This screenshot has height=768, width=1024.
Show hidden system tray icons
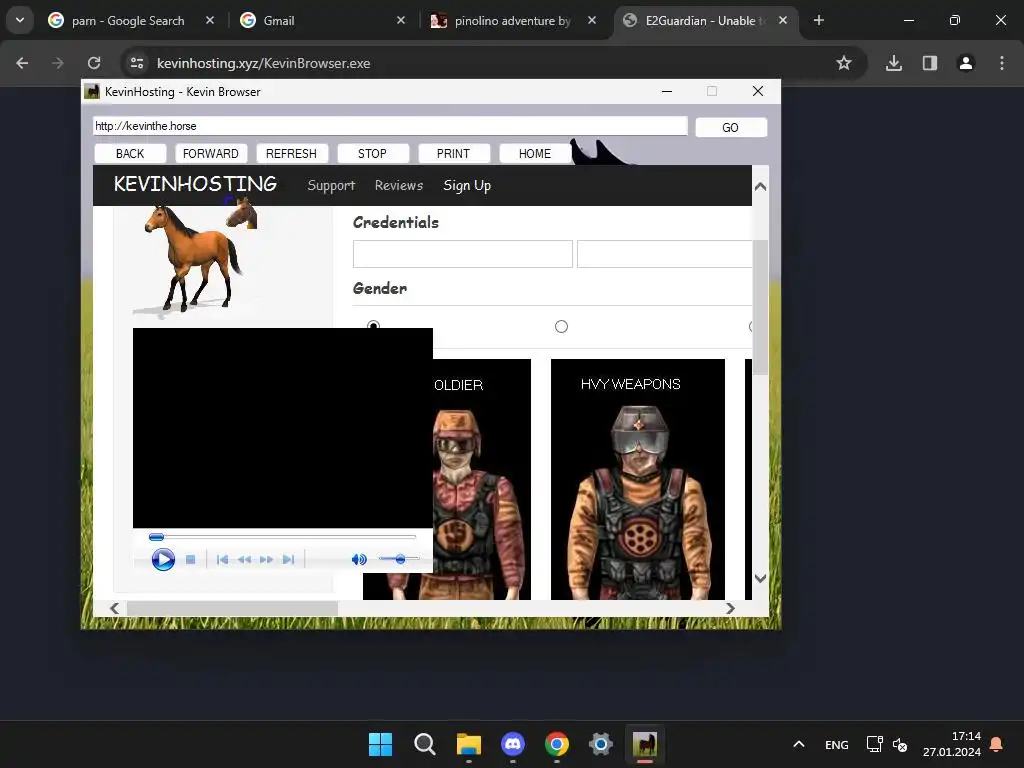(799, 744)
